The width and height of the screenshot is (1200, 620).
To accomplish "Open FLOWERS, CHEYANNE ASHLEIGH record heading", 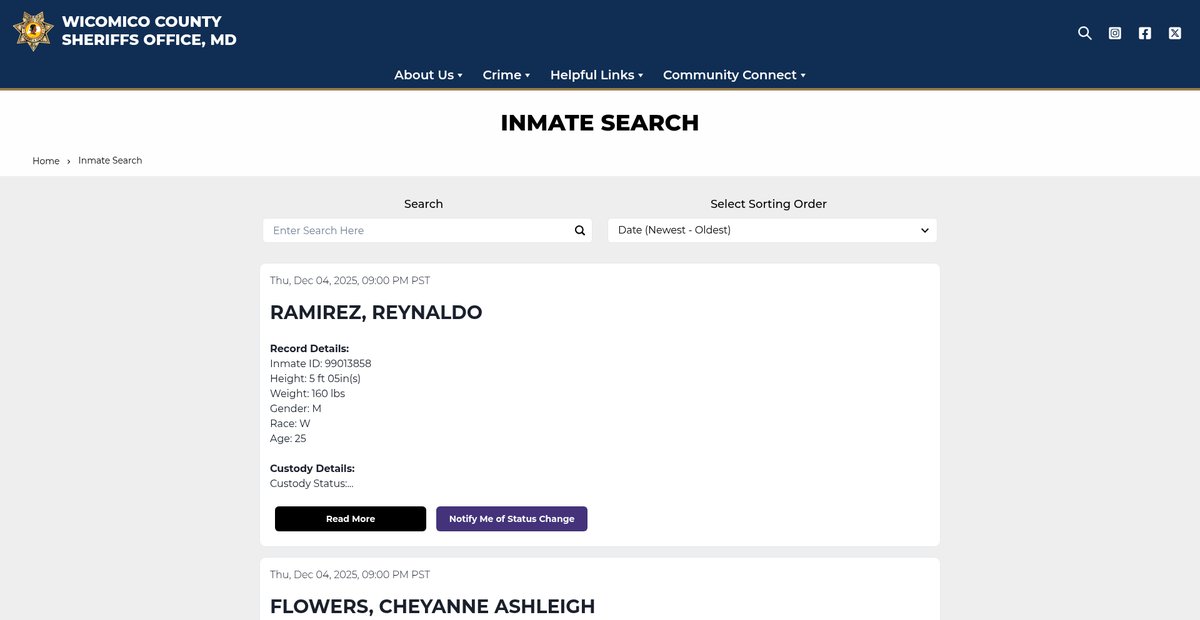I will tap(432, 606).
